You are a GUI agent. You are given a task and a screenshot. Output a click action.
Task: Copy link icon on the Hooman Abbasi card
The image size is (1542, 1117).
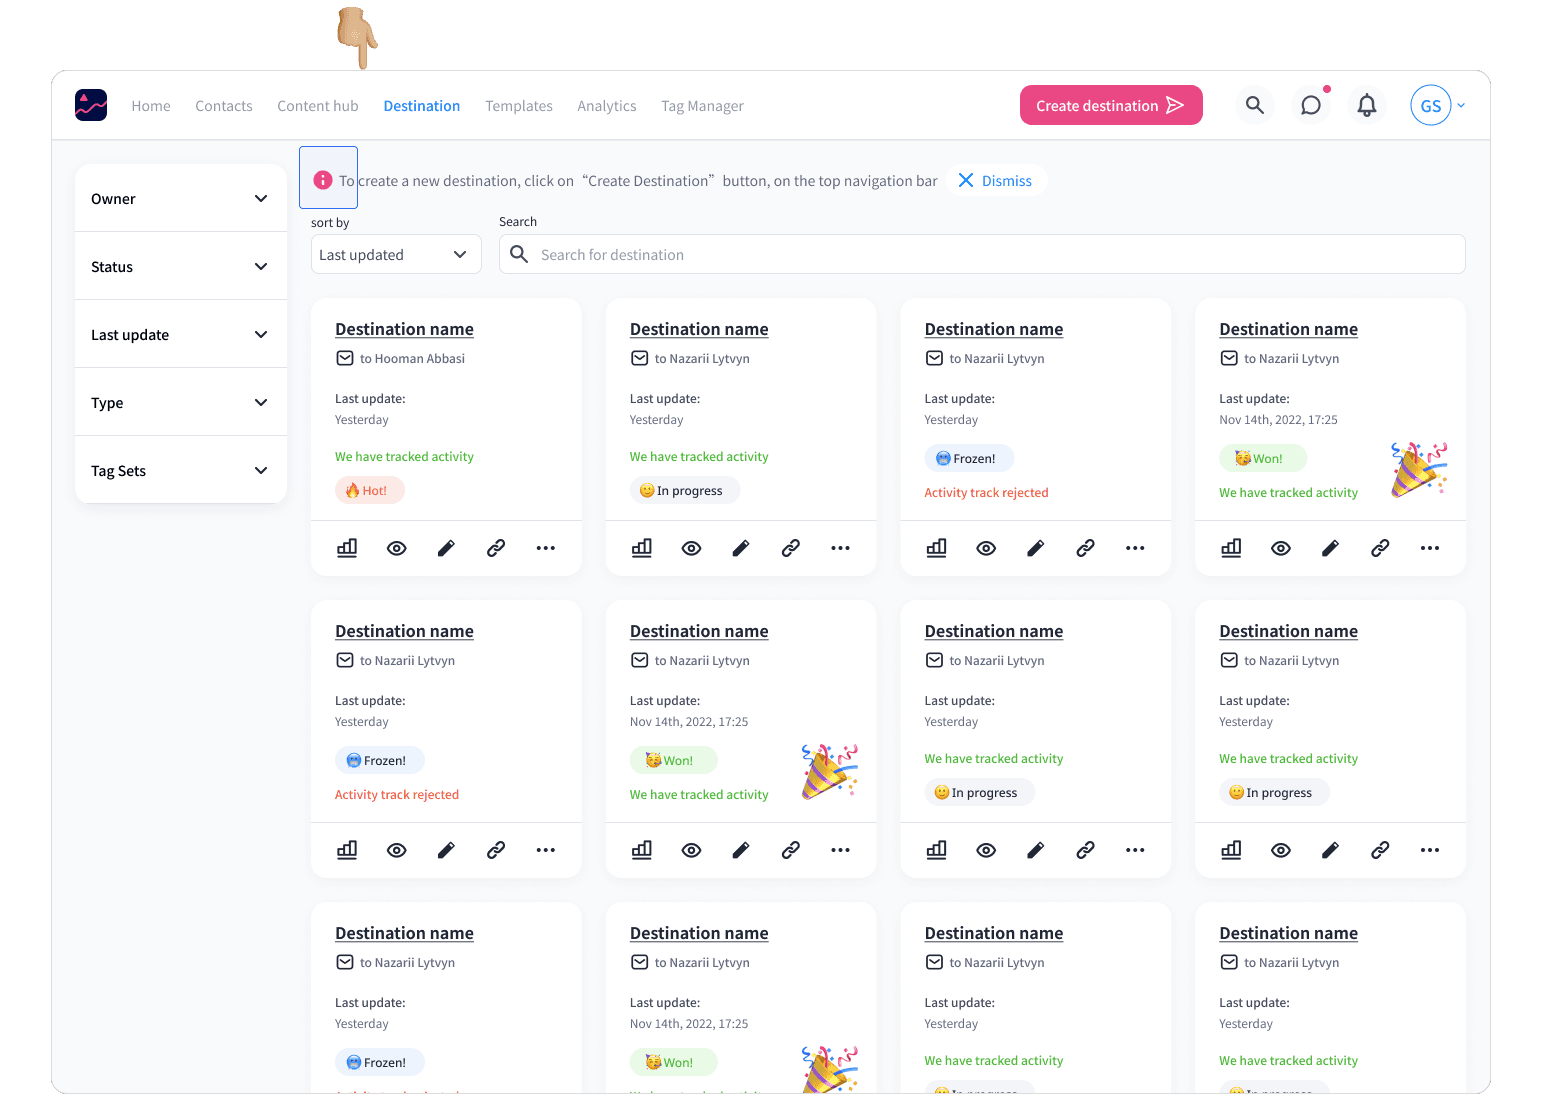tap(496, 548)
